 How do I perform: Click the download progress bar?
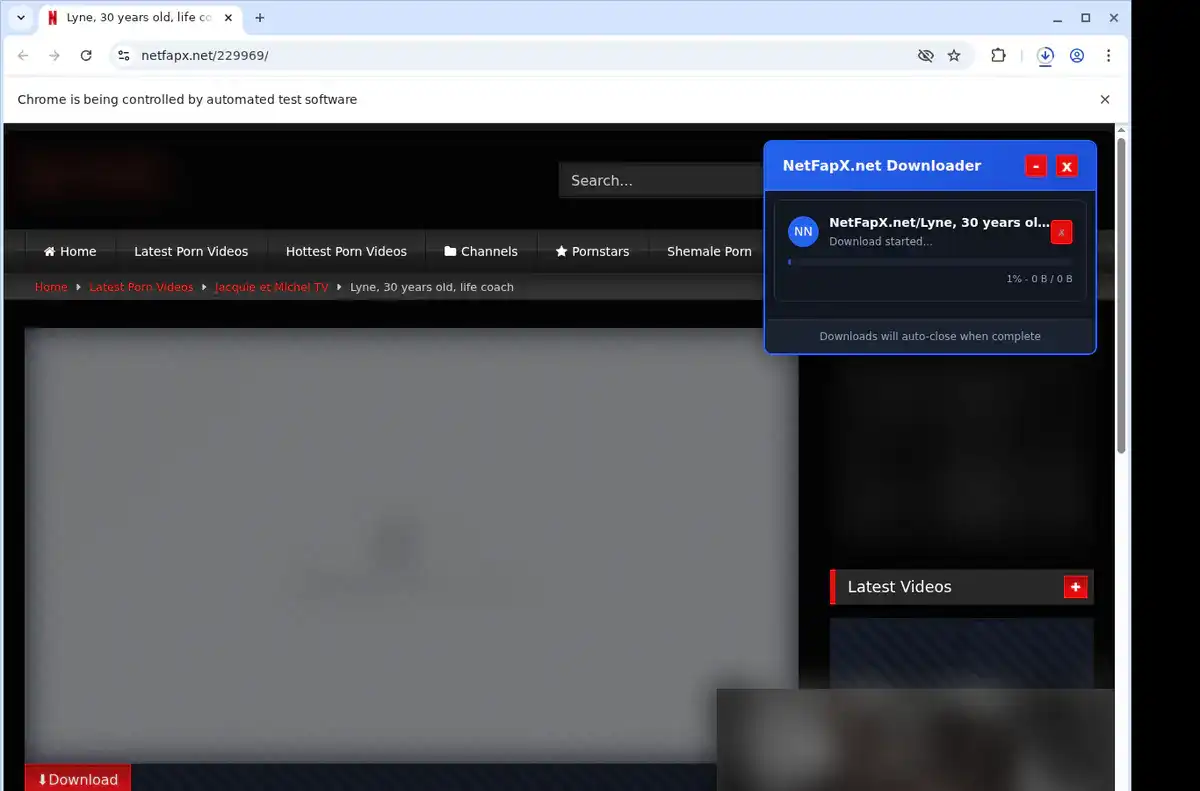click(x=930, y=262)
